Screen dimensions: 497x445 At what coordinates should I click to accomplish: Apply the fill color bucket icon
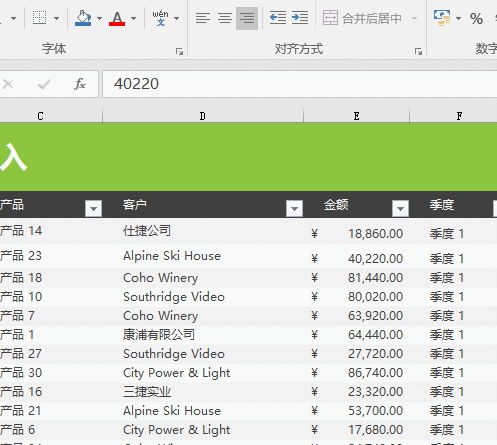tap(83, 18)
